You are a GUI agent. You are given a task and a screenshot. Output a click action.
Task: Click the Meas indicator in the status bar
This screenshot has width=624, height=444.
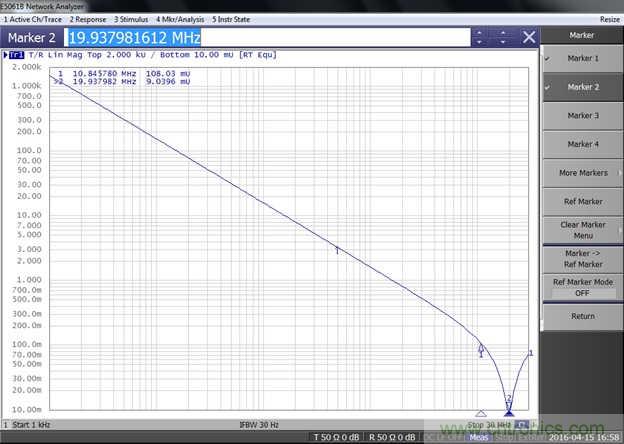click(x=479, y=437)
